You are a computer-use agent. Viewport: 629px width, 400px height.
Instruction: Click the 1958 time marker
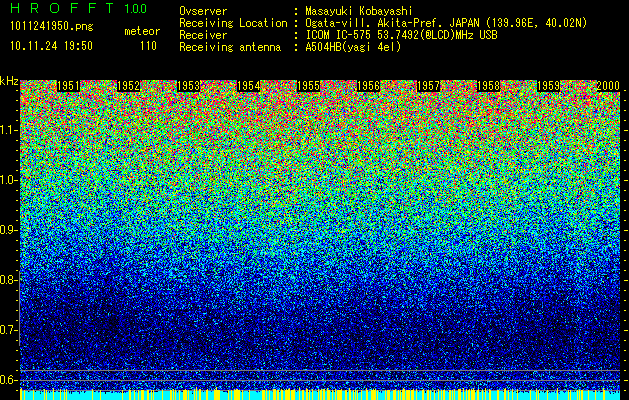(488, 86)
